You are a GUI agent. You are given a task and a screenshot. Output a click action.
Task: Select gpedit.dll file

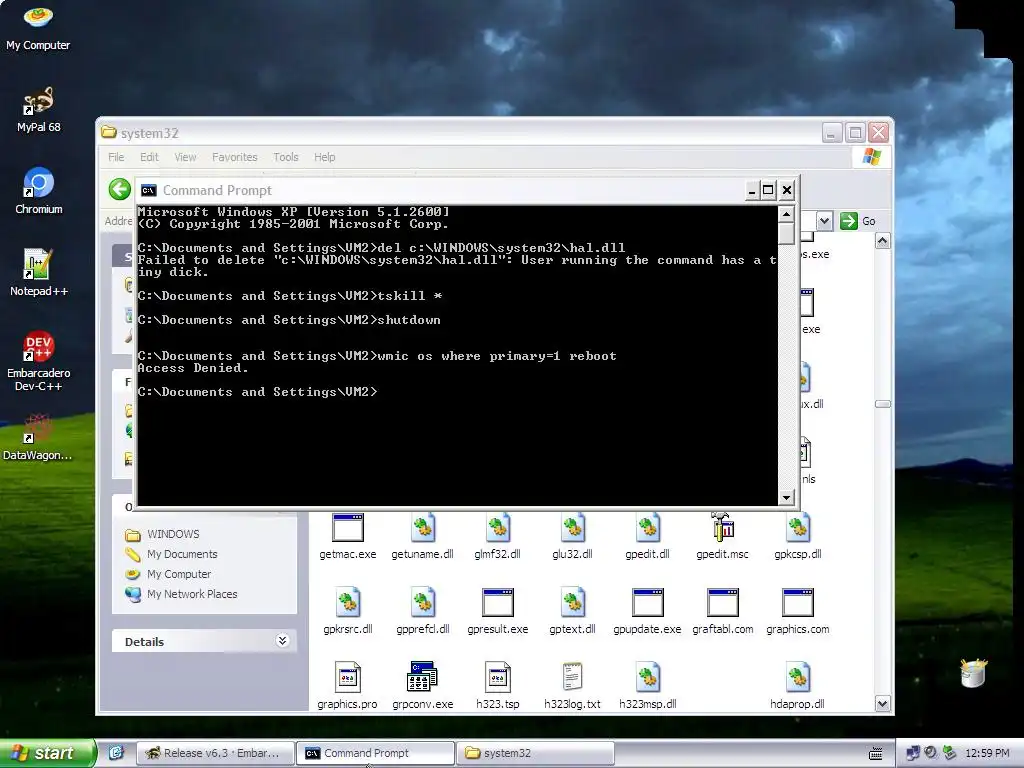click(x=648, y=537)
